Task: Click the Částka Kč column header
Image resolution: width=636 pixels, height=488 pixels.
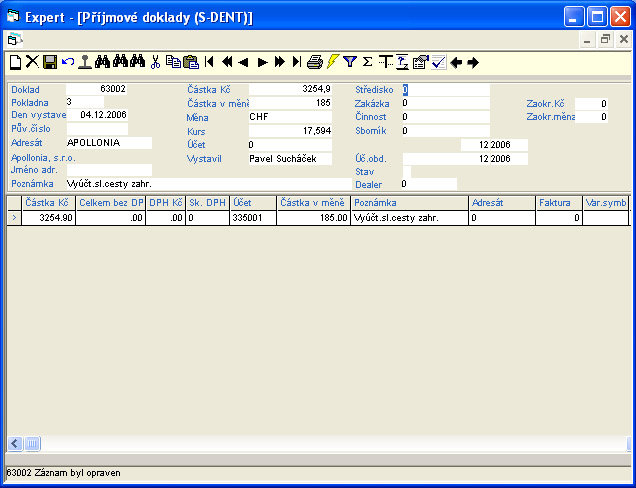Action: pyautogui.click(x=48, y=203)
